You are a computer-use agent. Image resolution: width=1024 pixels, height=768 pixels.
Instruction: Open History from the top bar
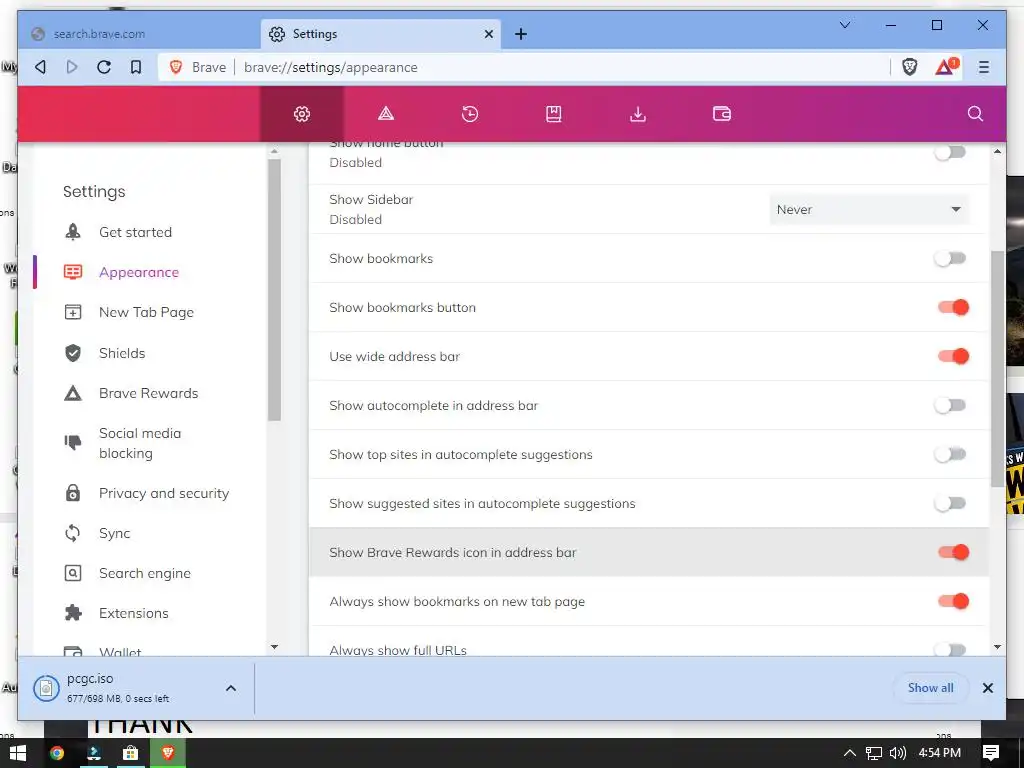point(470,114)
